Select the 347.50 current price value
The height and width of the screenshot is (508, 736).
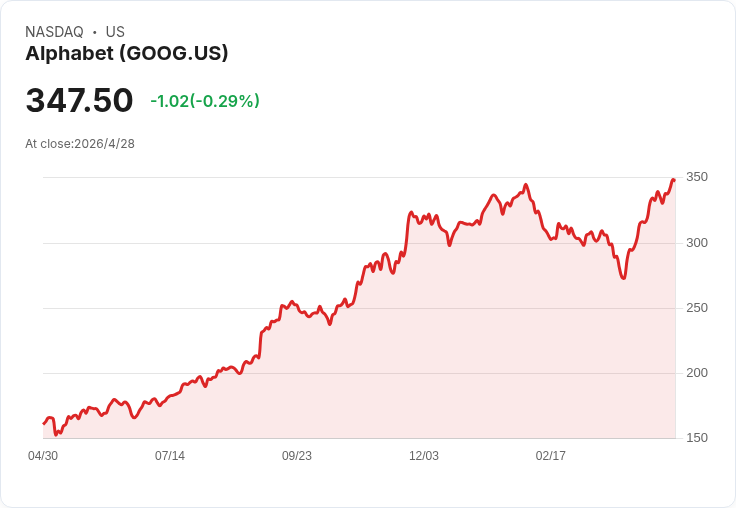79,101
